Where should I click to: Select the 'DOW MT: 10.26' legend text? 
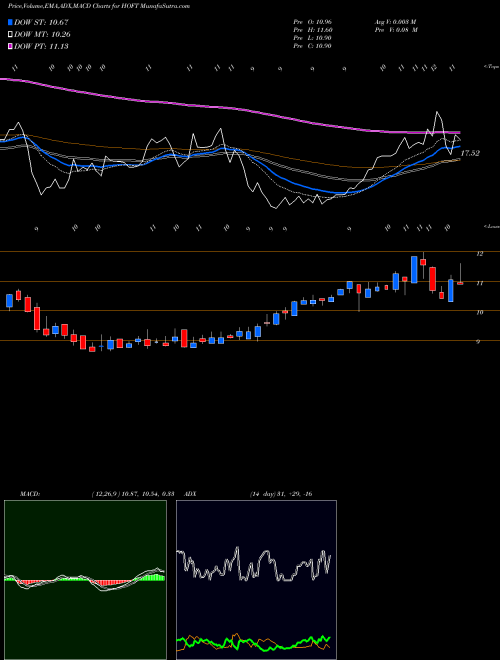(42, 35)
